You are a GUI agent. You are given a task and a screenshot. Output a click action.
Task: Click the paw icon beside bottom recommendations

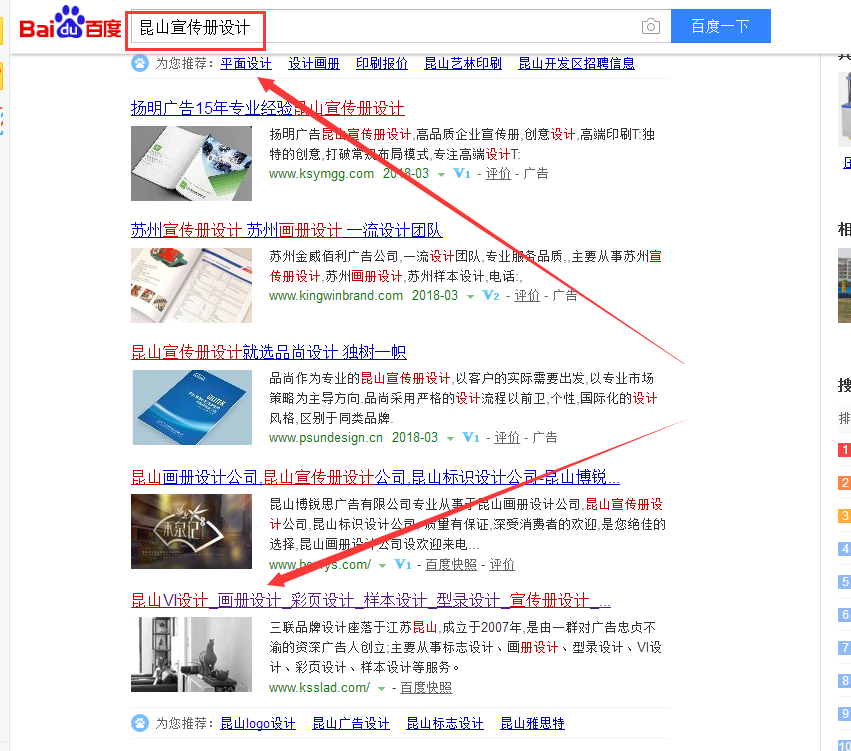click(x=140, y=723)
